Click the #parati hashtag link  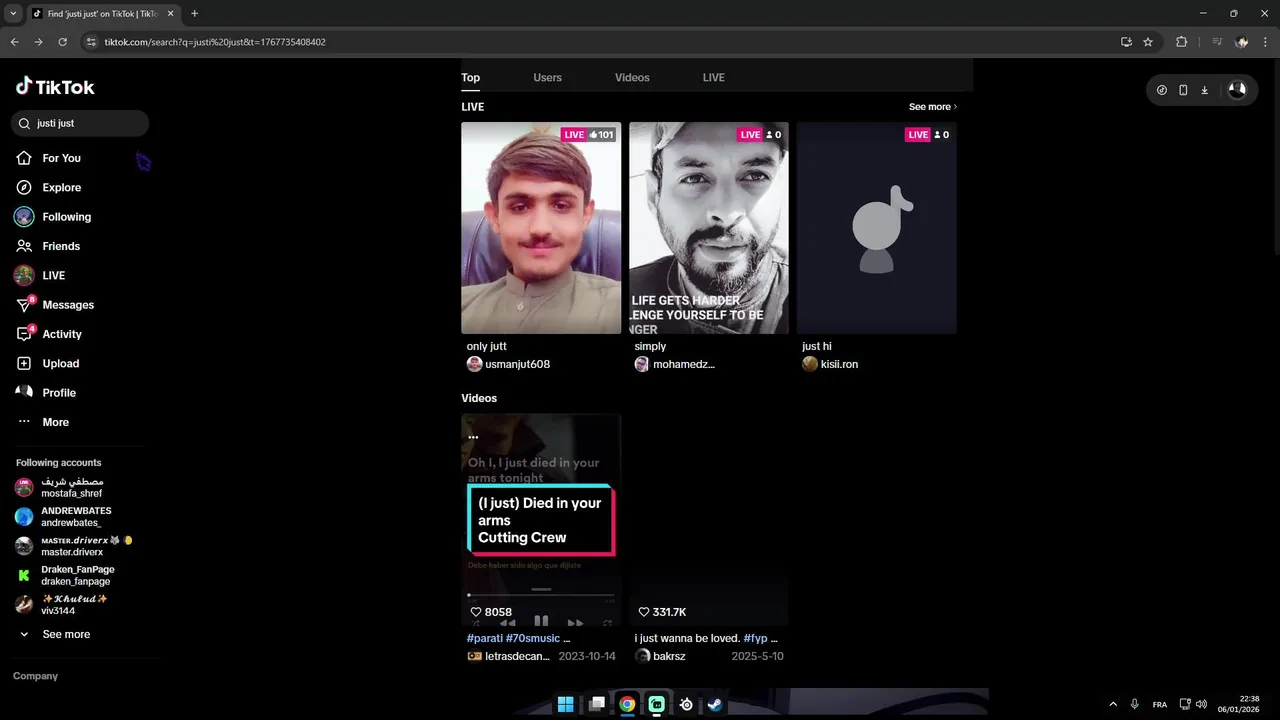point(484,638)
